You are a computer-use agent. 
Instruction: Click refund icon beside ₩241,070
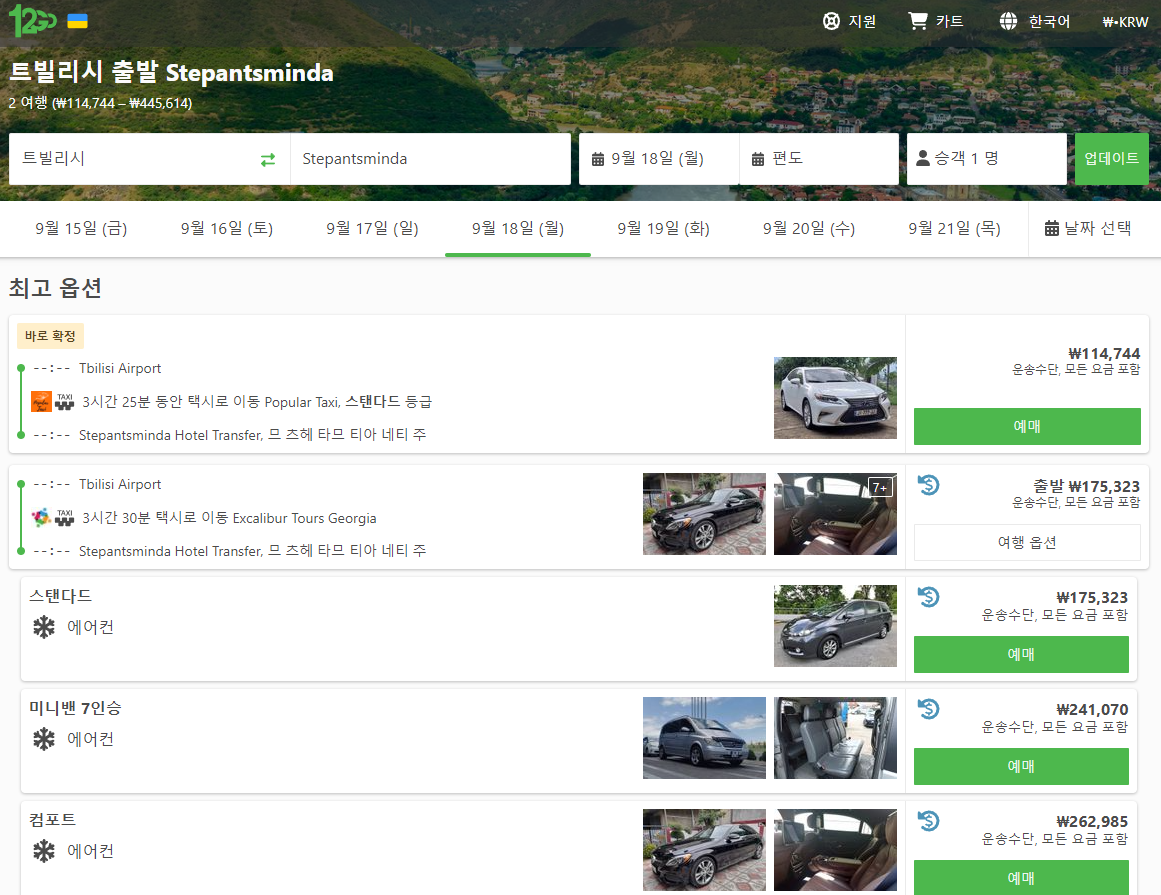point(929,709)
